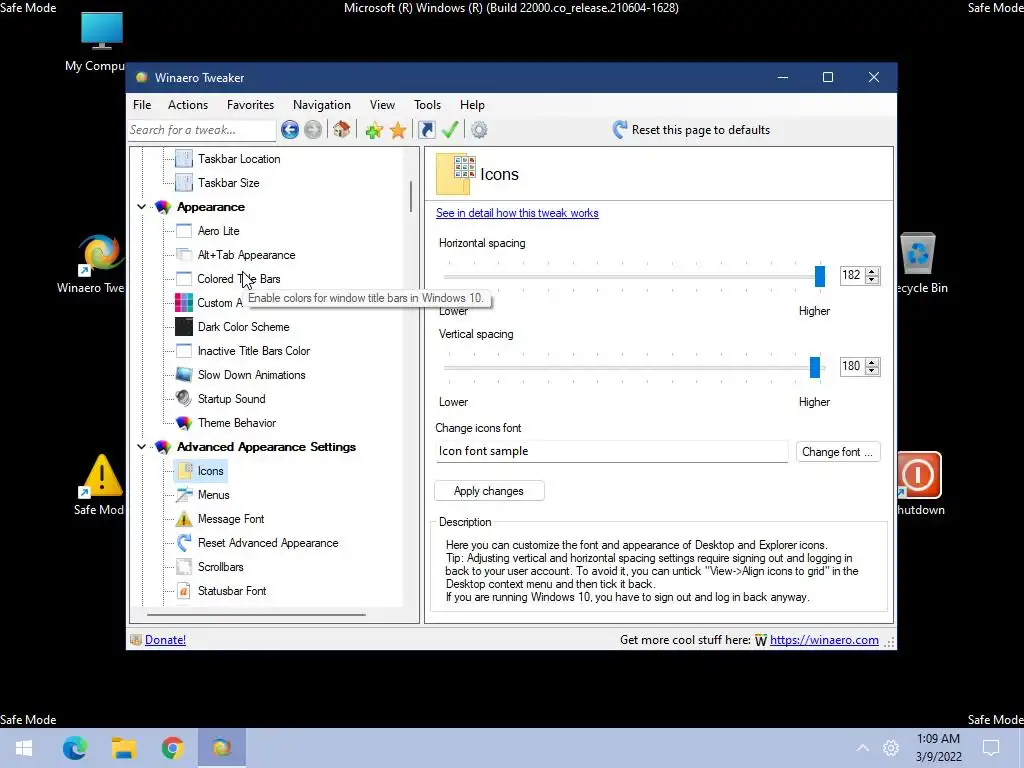Select Taskbar Location tree item
Viewport: 1024px width, 768px height.
tap(239, 159)
